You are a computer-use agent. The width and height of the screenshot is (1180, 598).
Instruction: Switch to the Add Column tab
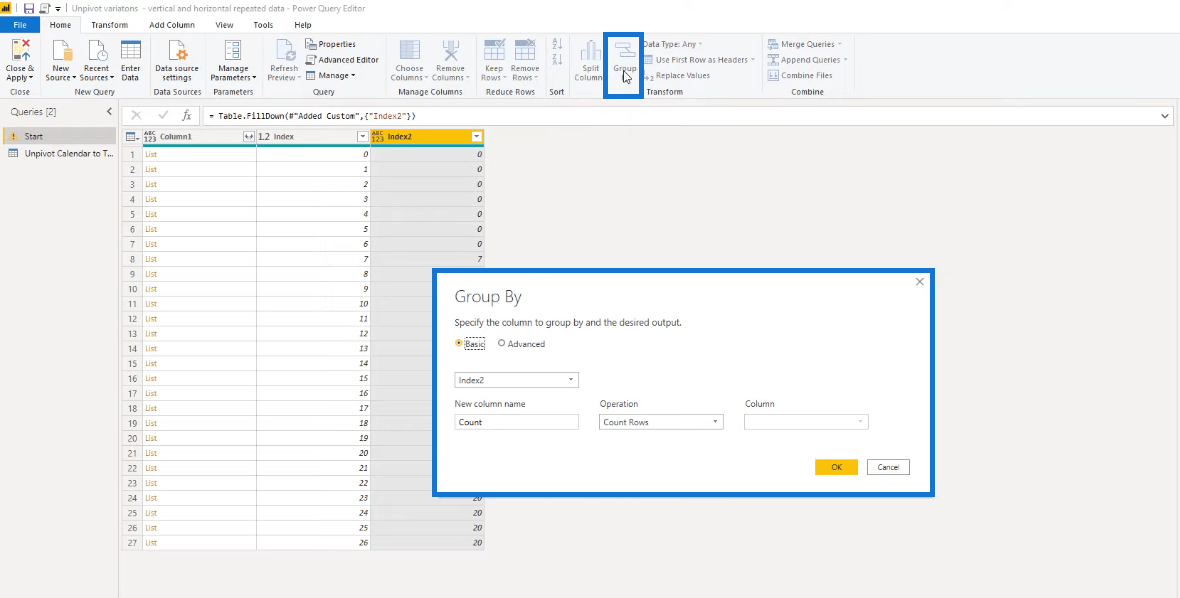click(x=172, y=25)
